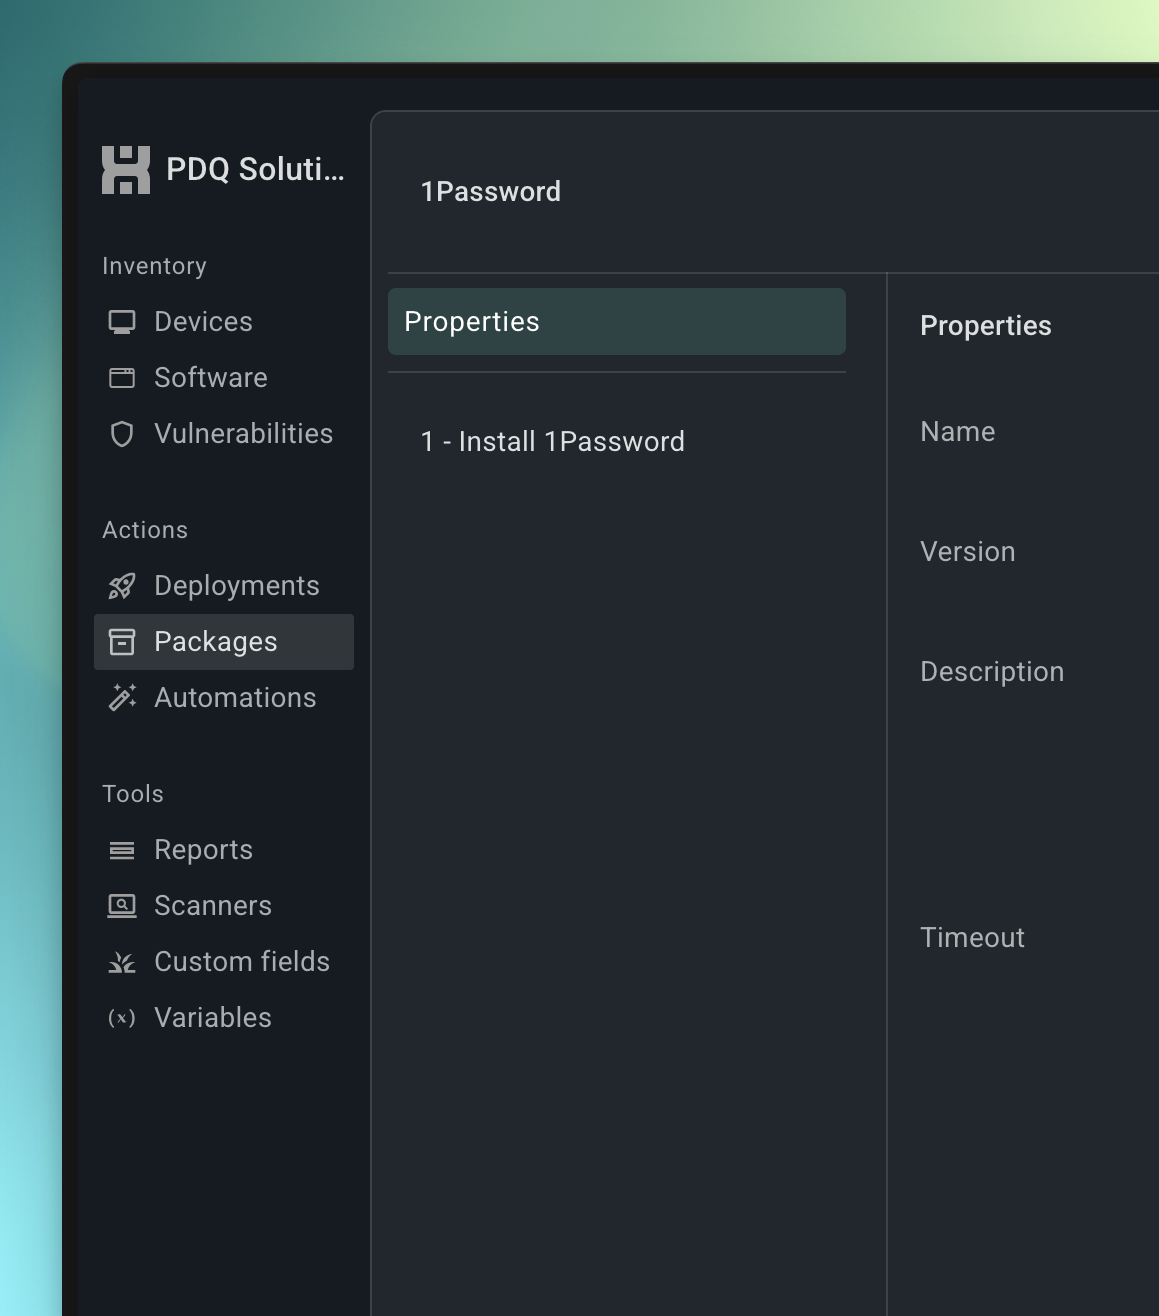The image size is (1159, 1316).
Task: Click the Tools section heading
Action: click(133, 794)
